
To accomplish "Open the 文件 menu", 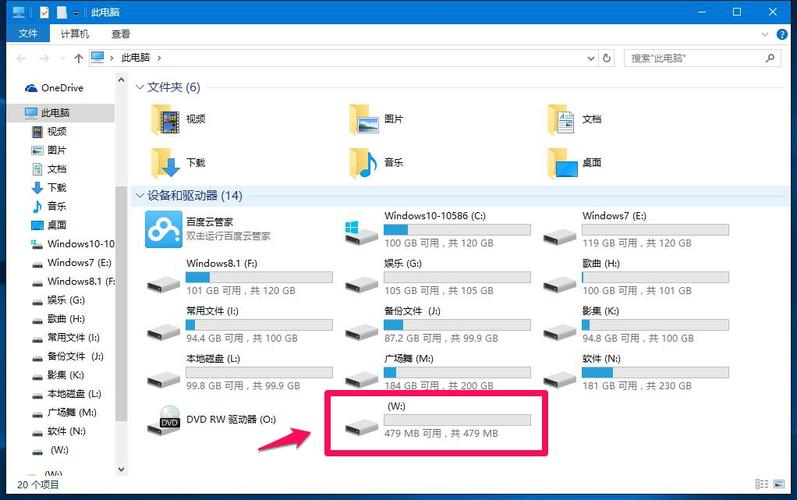I will click(28, 34).
